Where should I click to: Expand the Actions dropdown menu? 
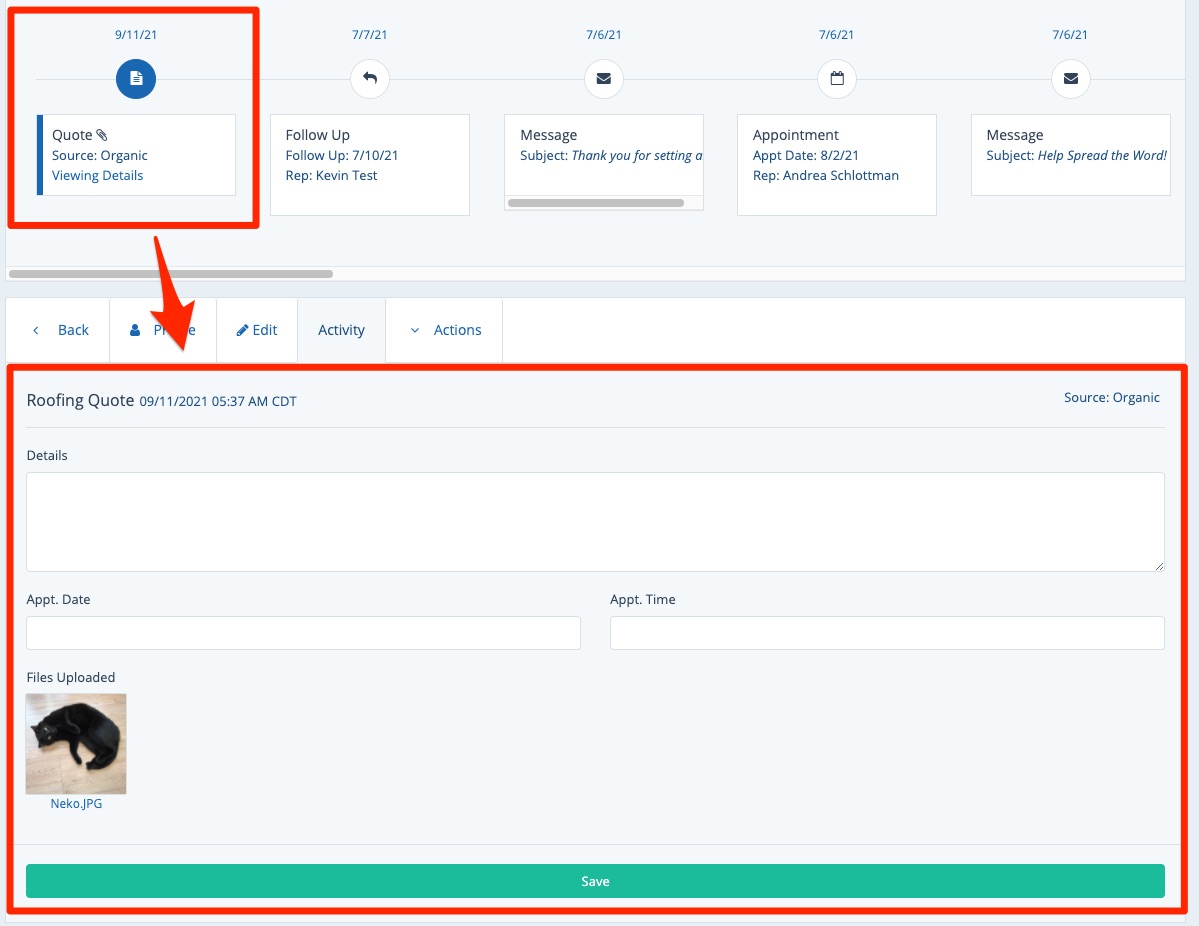tap(445, 330)
